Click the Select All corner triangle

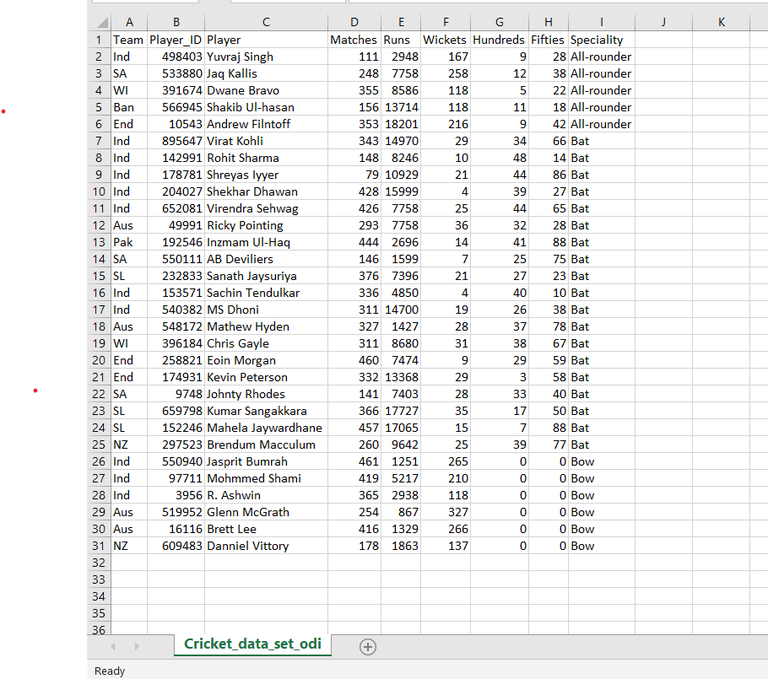pos(102,22)
